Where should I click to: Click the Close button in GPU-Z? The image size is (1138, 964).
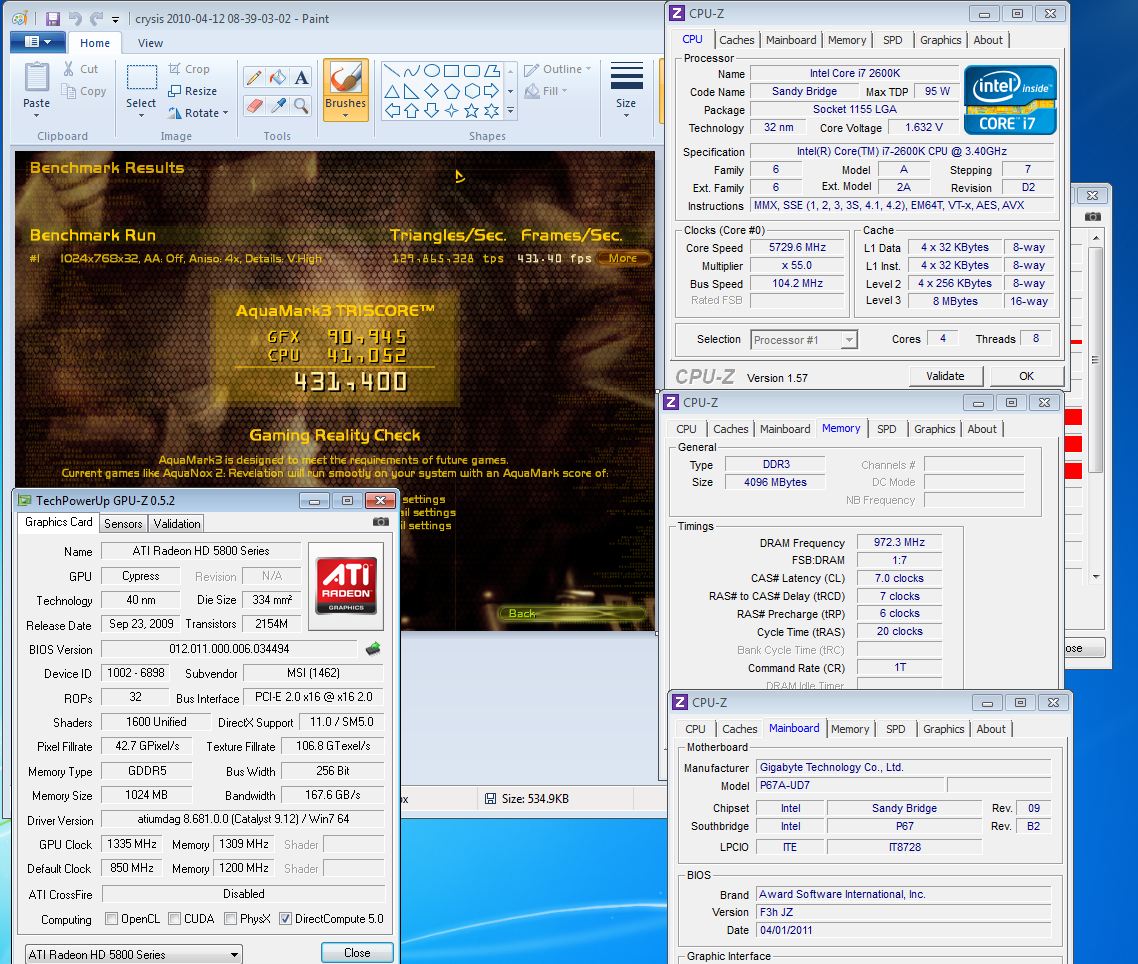click(x=357, y=952)
